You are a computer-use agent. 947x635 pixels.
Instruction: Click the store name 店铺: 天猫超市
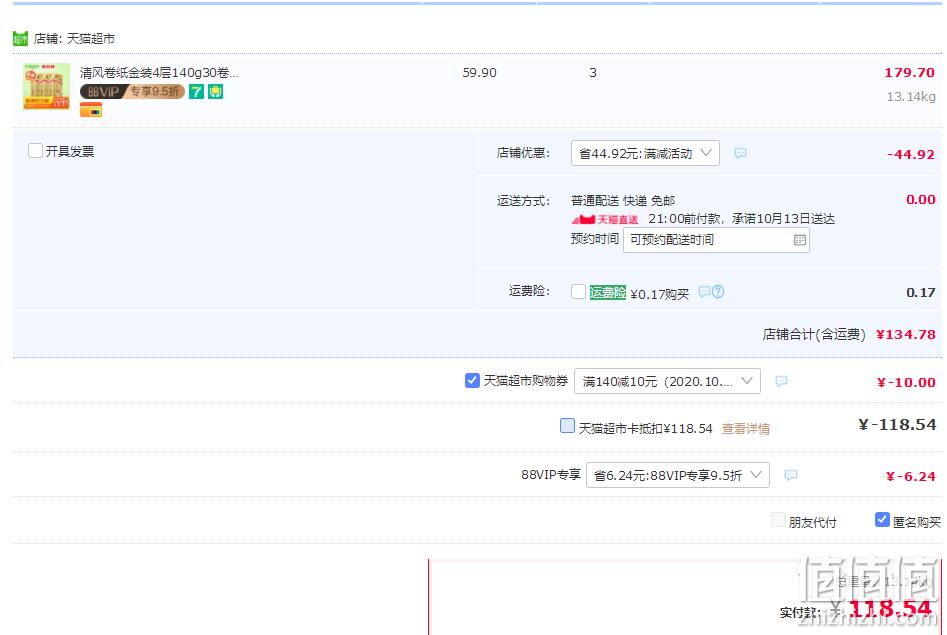pos(74,39)
